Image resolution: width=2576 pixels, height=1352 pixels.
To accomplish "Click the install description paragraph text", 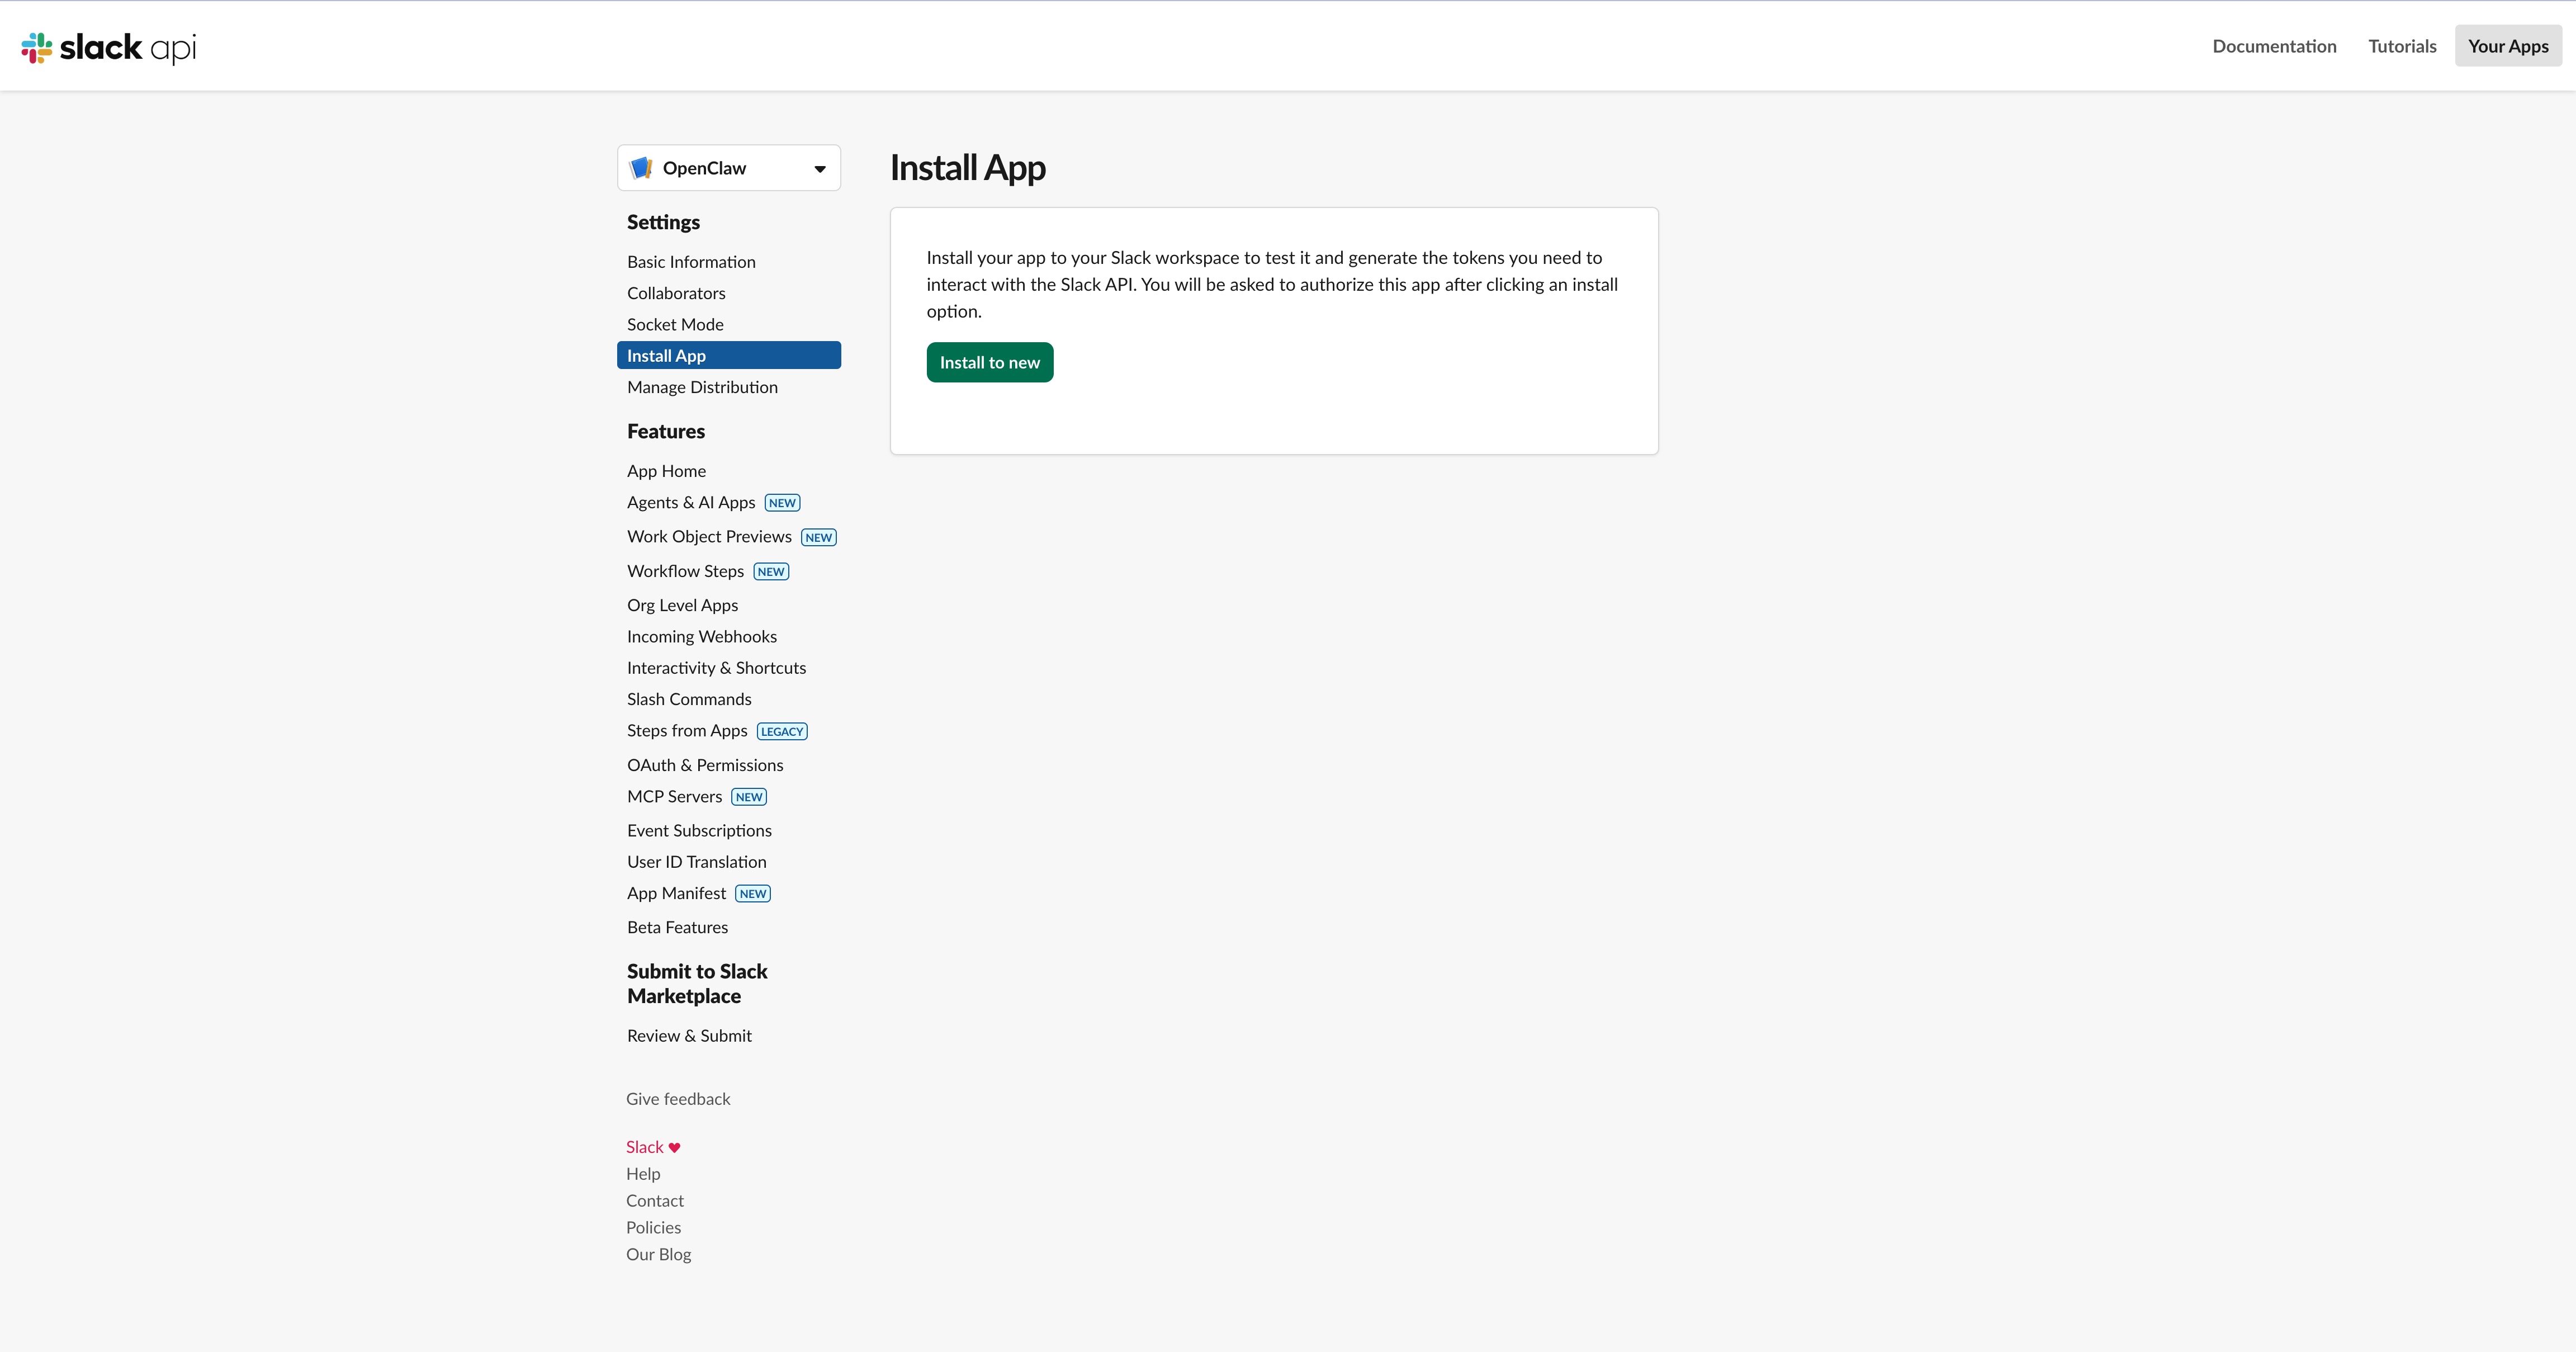I will click(1272, 284).
